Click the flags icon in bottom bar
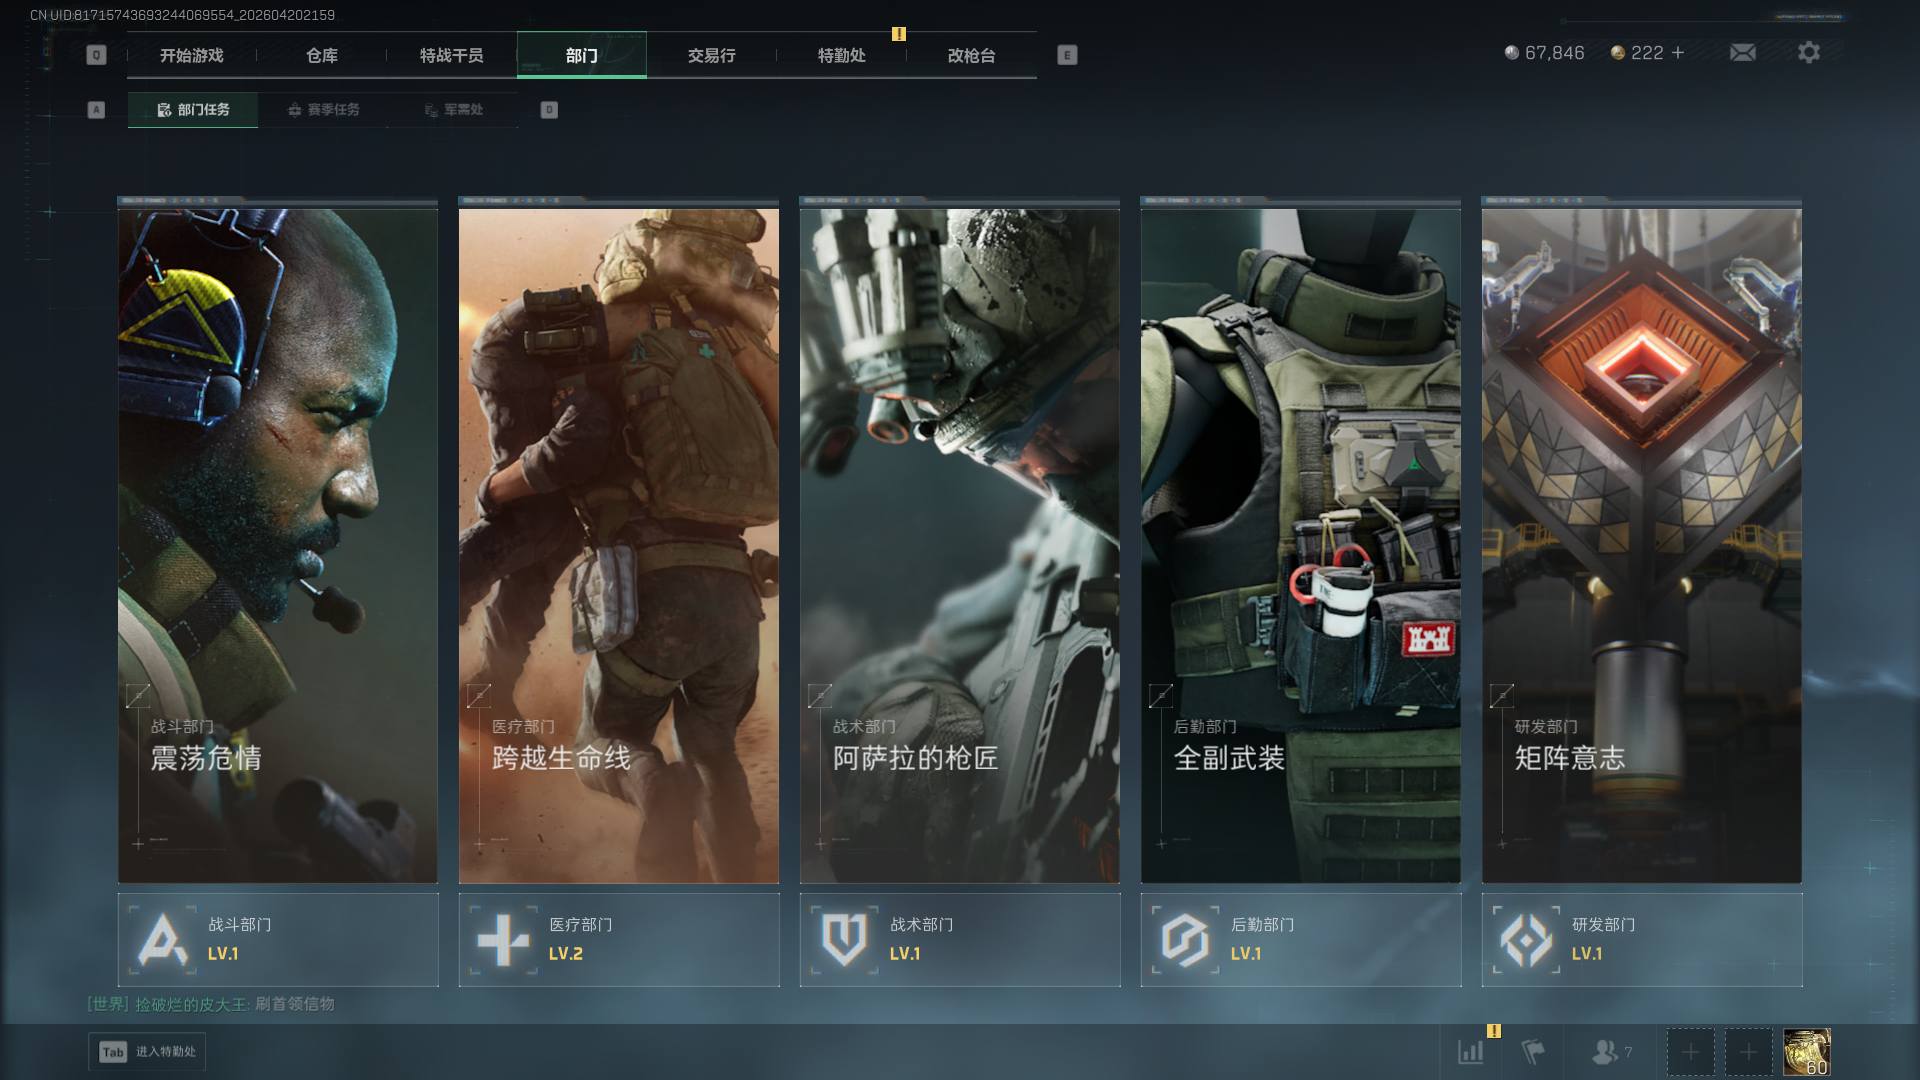The height and width of the screenshot is (1080, 1920). 1532,1052
